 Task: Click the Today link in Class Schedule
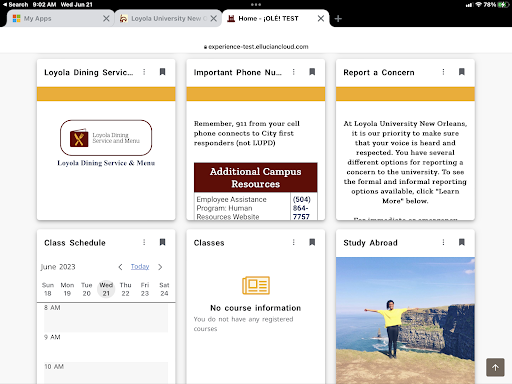tap(140, 266)
